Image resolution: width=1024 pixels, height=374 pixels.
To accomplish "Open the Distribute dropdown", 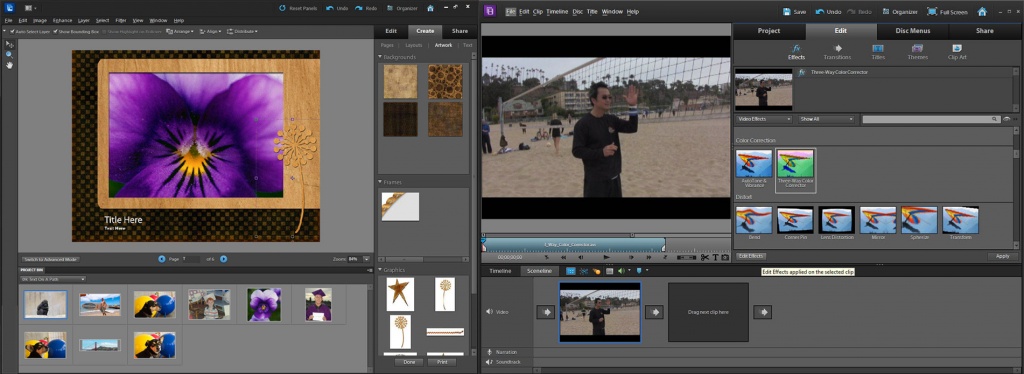I will (242, 31).
